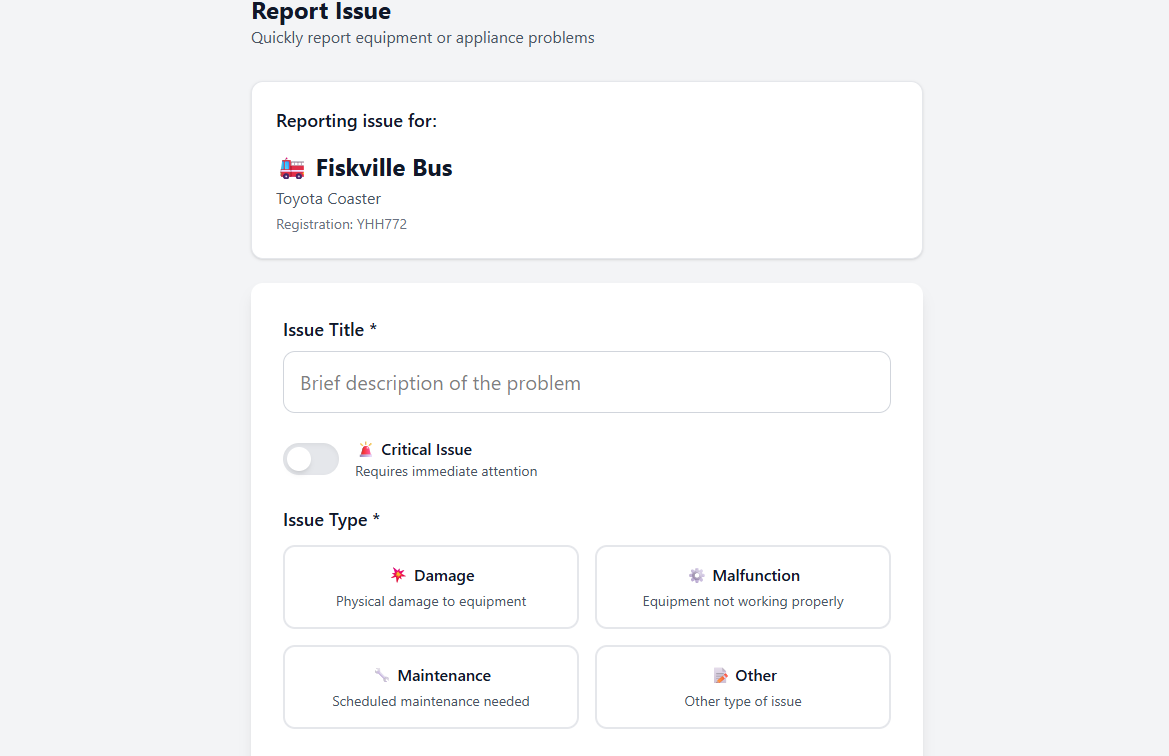Click the Fiskville Bus name
The width and height of the screenshot is (1169, 756).
(383, 168)
